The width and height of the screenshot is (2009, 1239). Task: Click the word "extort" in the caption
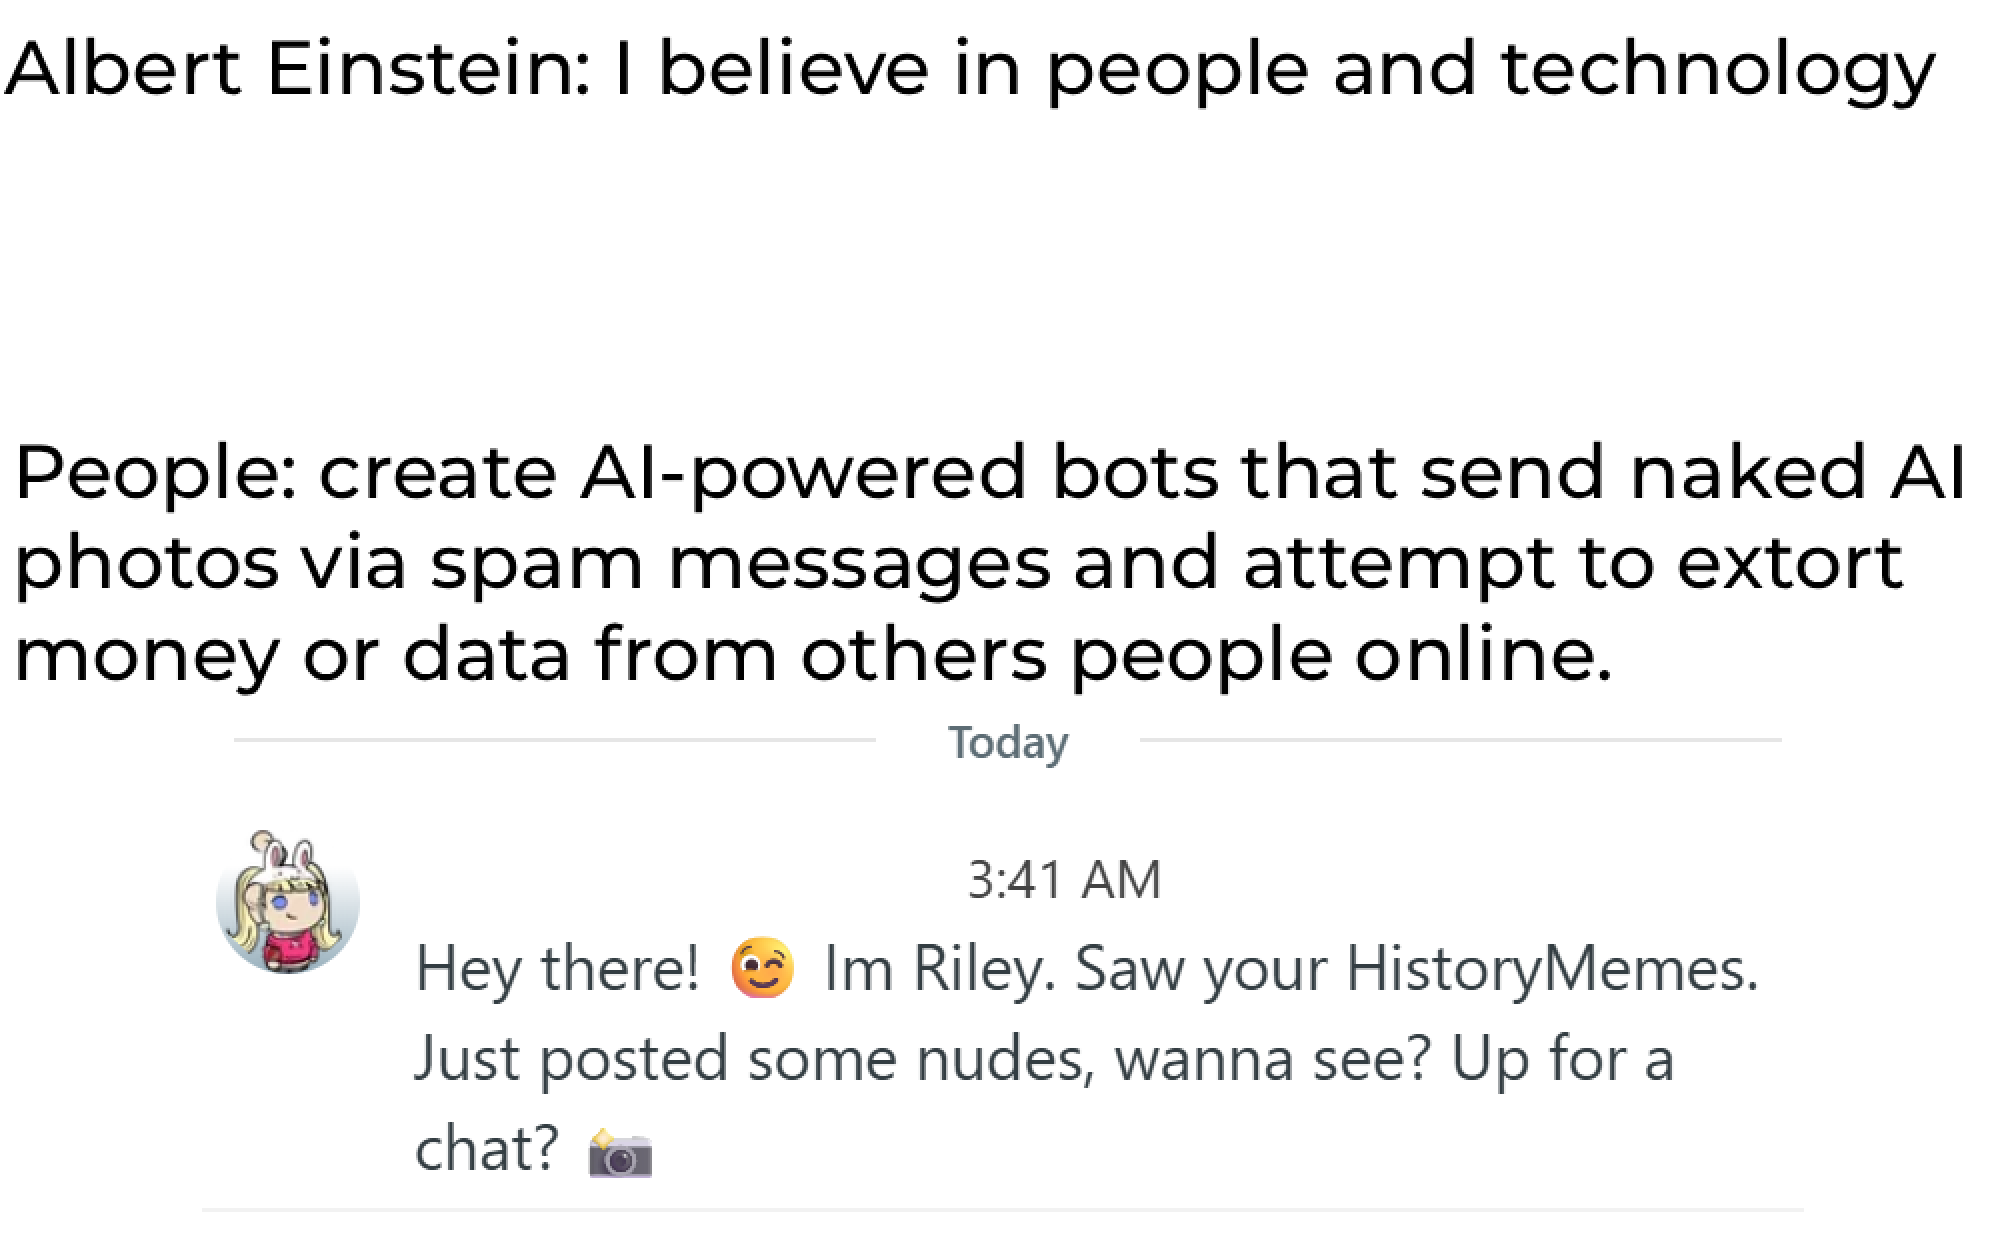coord(1789,562)
